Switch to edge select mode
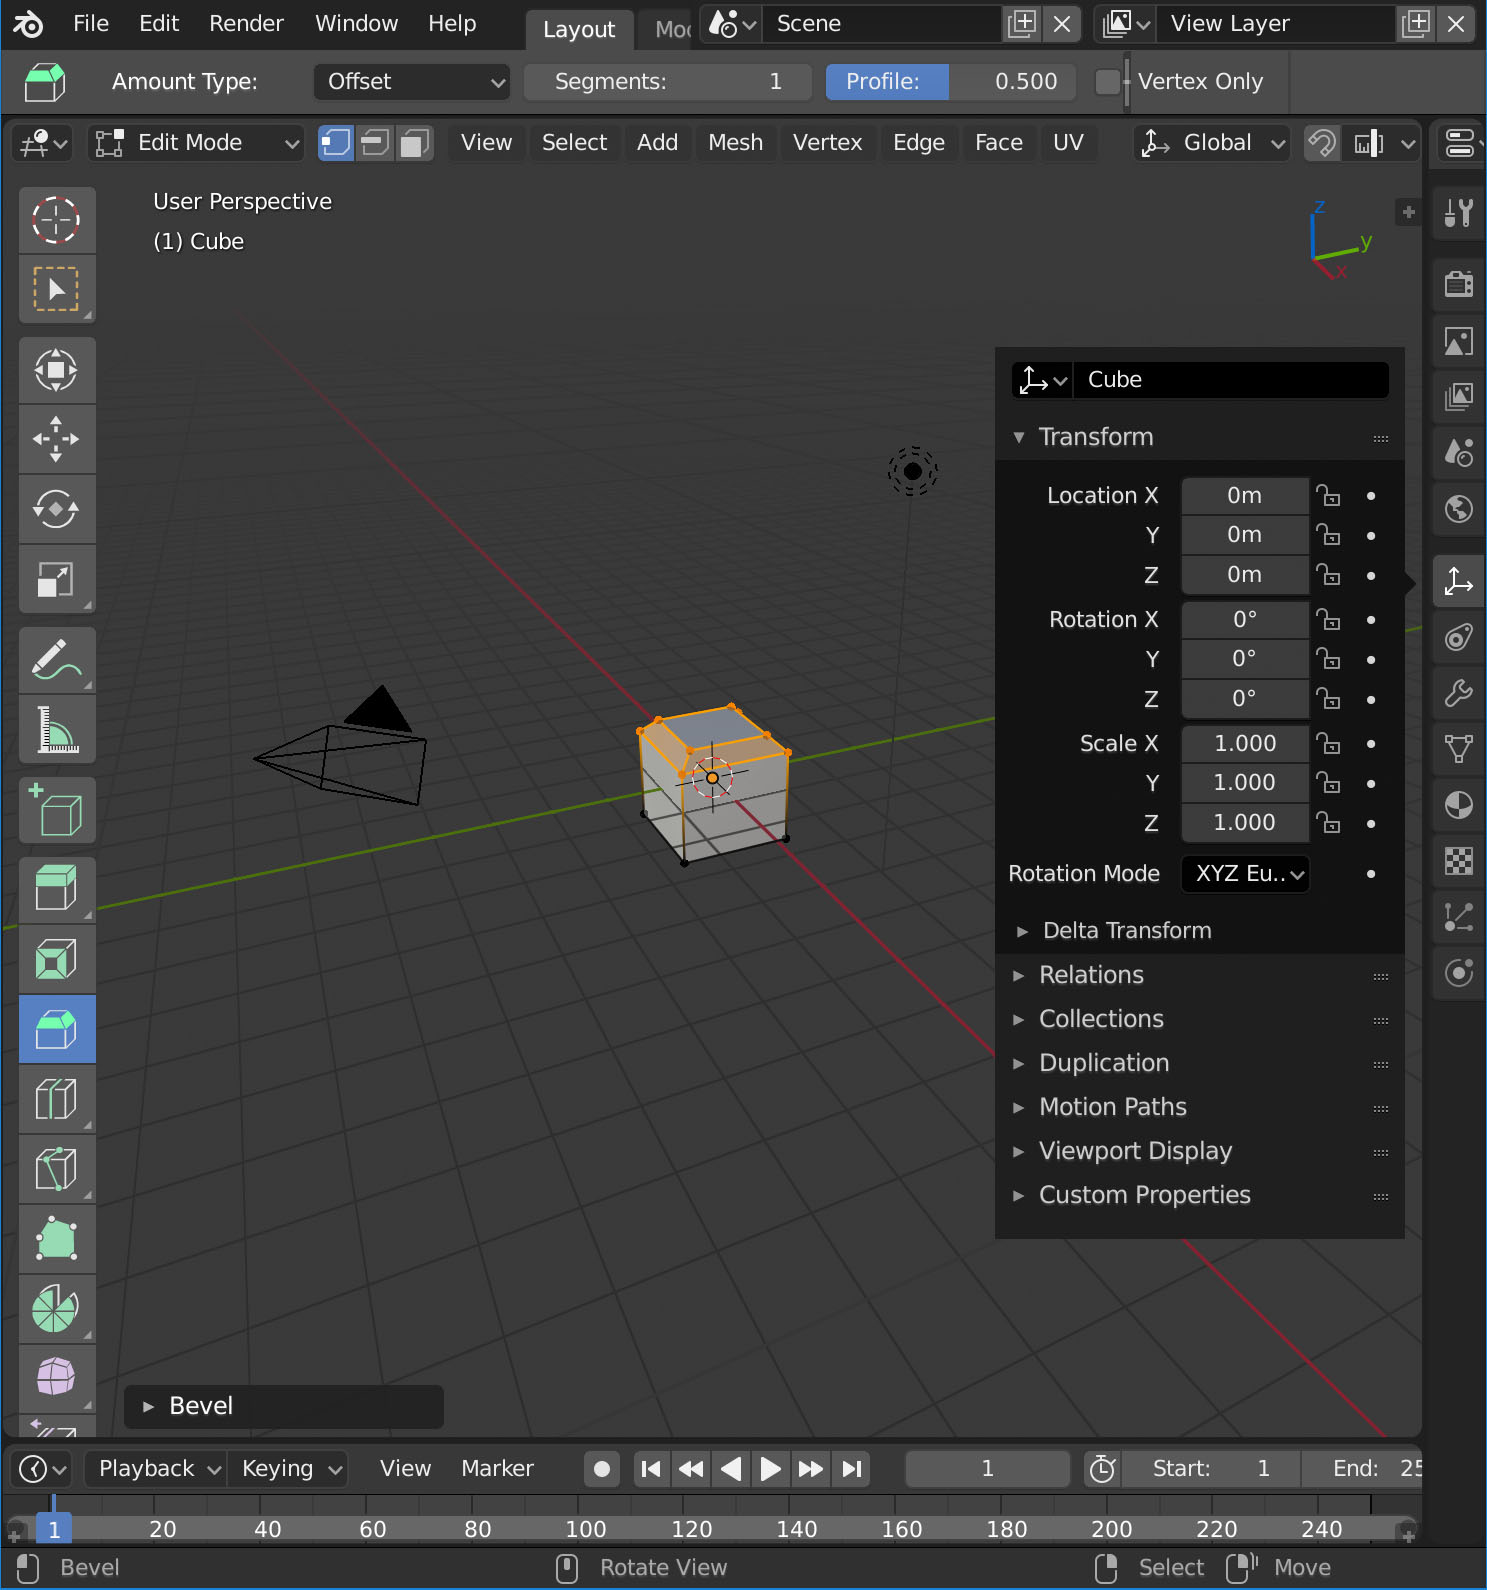The image size is (1487, 1590). point(375,143)
